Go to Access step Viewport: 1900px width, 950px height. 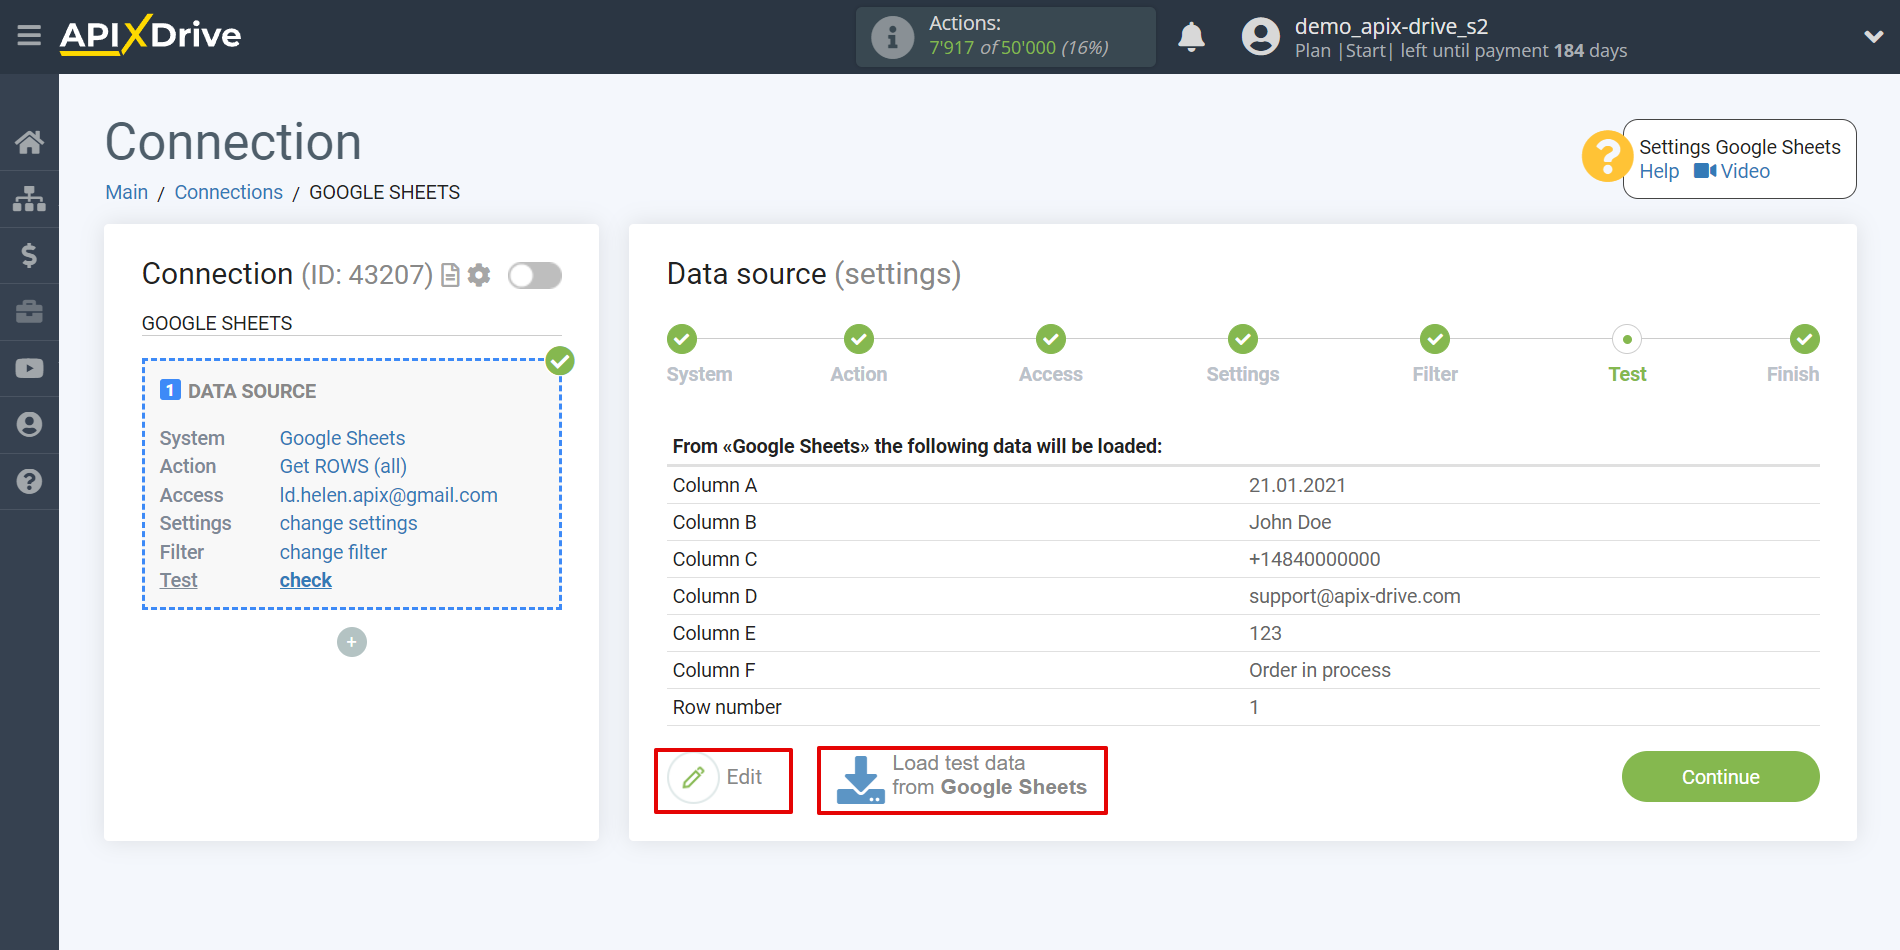[x=1050, y=340]
